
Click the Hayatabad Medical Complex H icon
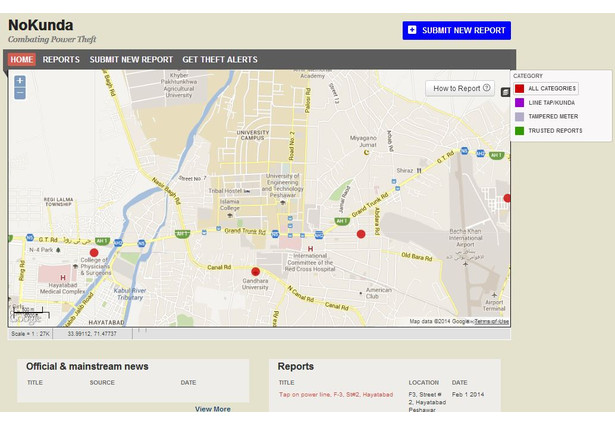pyautogui.click(x=63, y=277)
